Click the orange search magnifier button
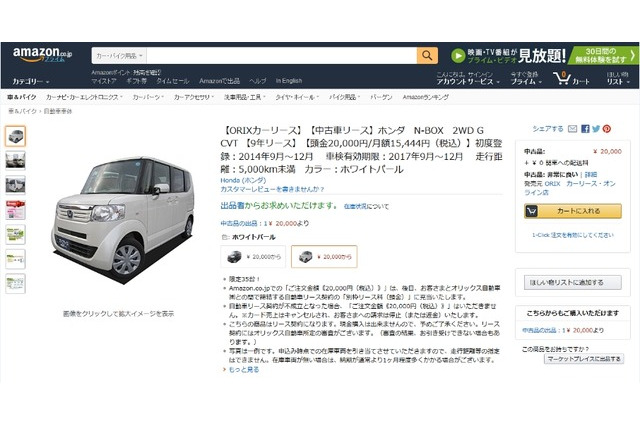 (x=427, y=55)
